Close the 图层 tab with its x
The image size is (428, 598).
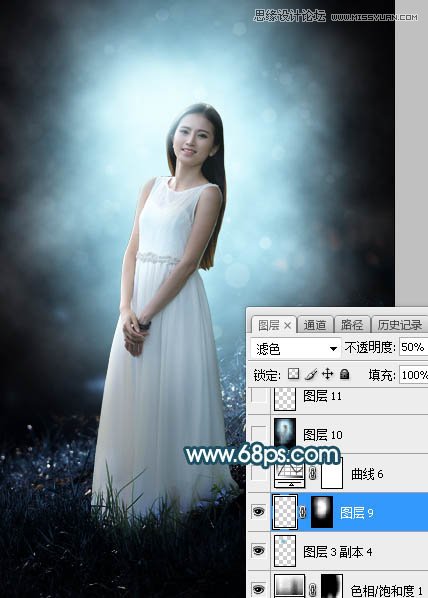click(x=288, y=325)
